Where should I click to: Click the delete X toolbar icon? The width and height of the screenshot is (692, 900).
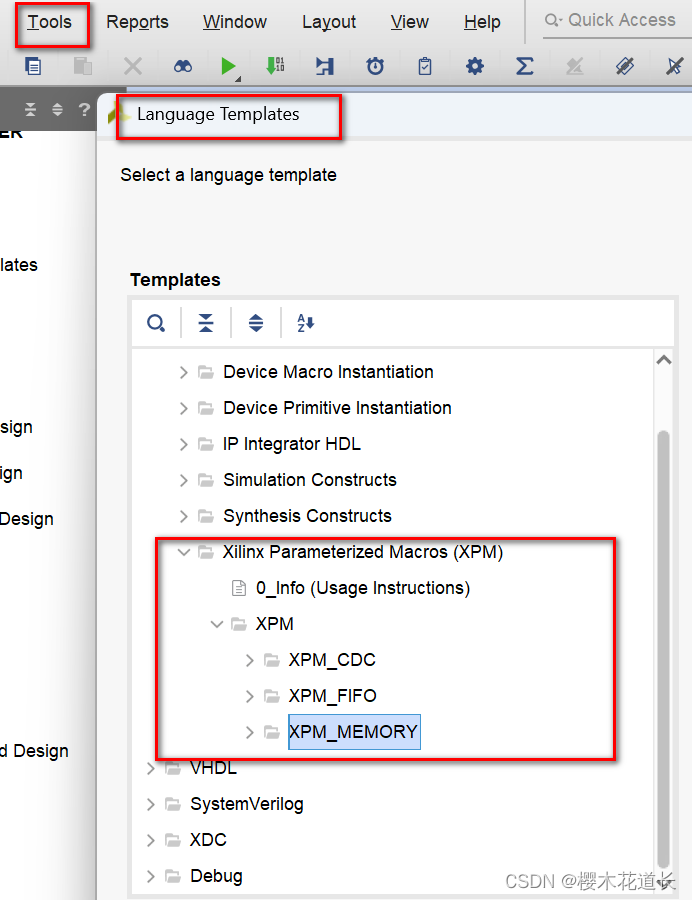133,66
